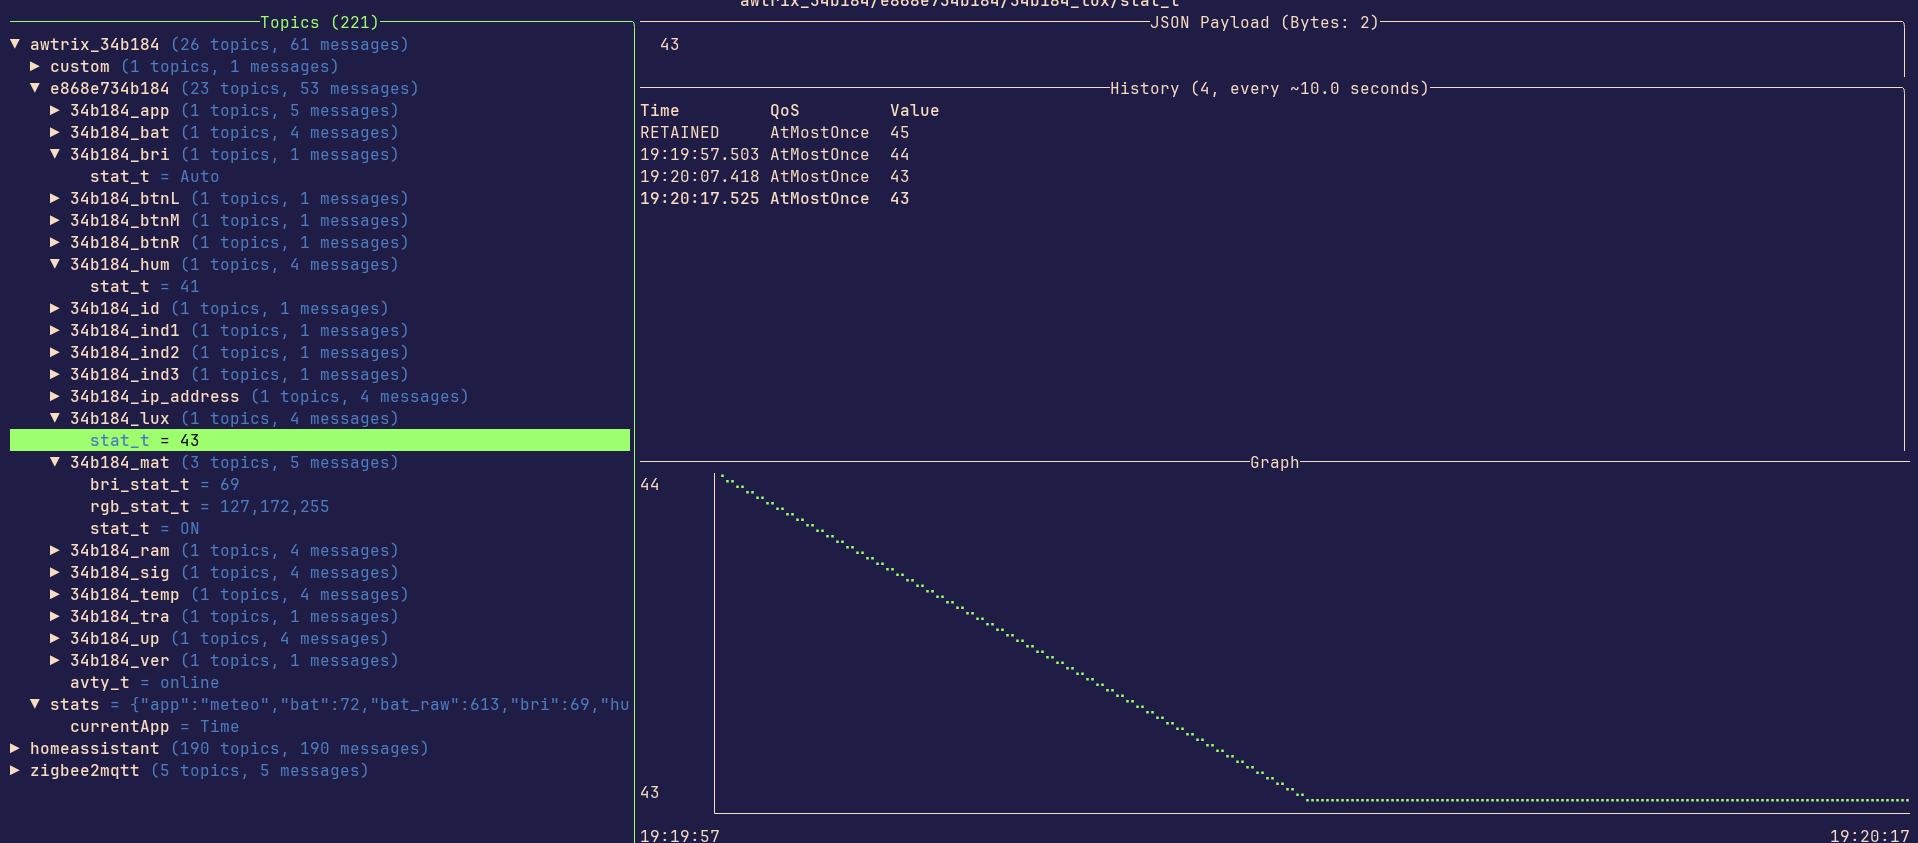Select currentApp = Time entry
This screenshot has height=843, width=1918.
[x=155, y=726]
